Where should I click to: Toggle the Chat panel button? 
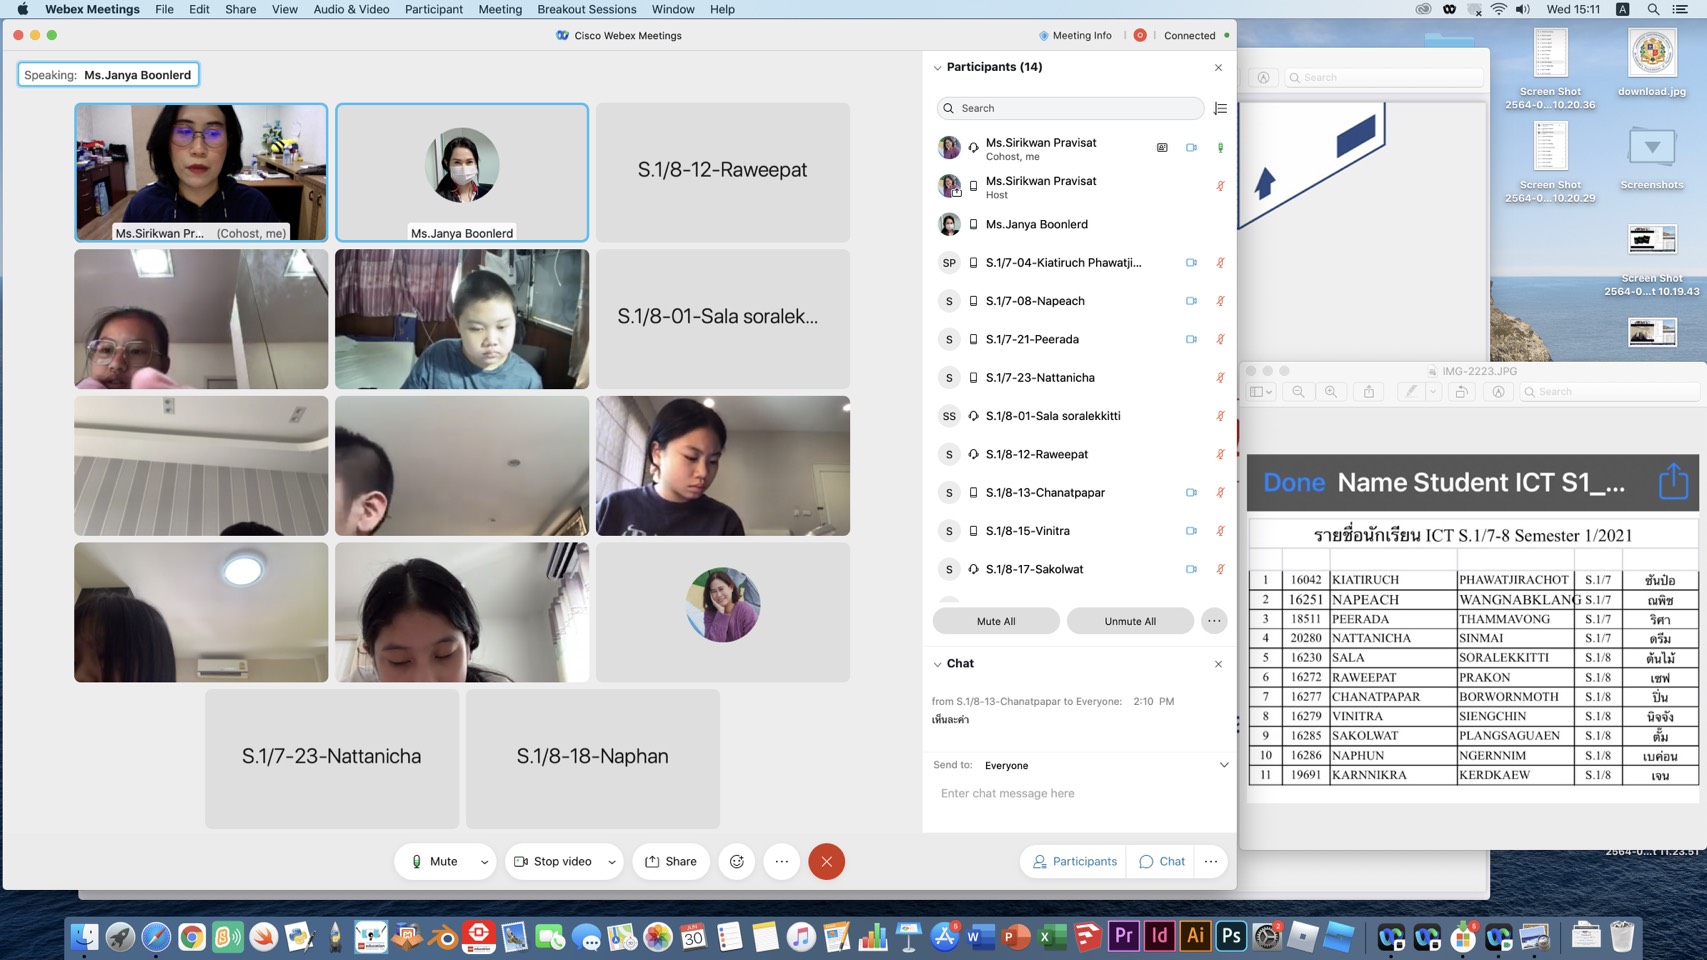point(1162,861)
